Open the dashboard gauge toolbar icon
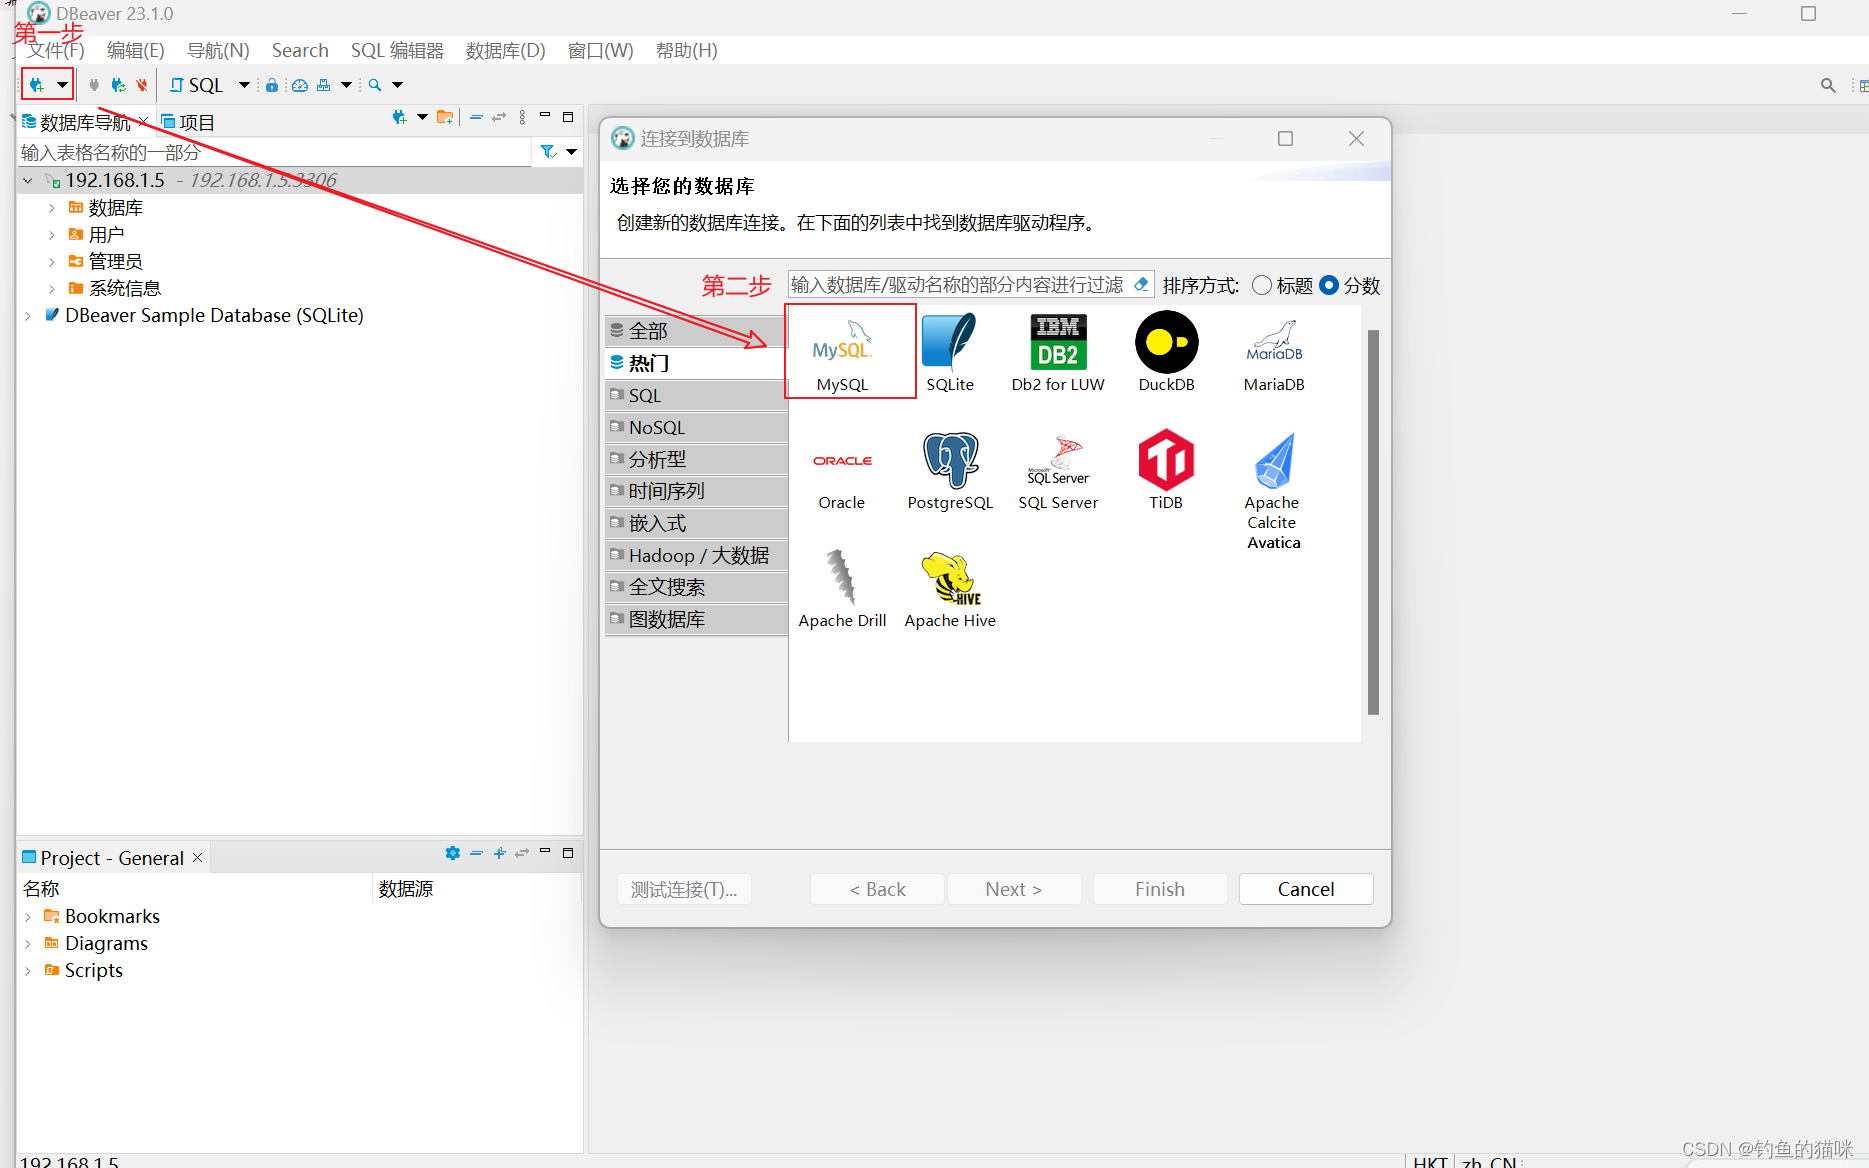The width and height of the screenshot is (1869, 1168). click(x=299, y=85)
